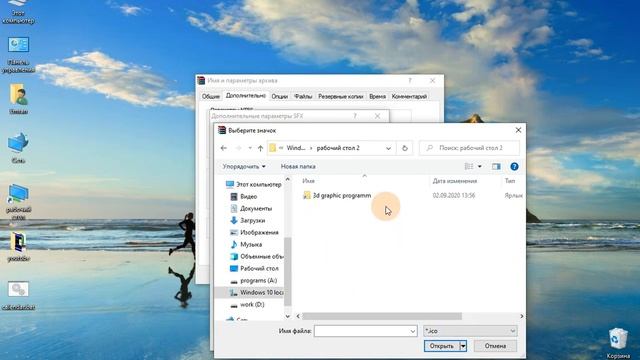640x360 pixels.
Task: Switch to 'Дополнительно' tab in archive window
Action: pyautogui.click(x=246, y=96)
